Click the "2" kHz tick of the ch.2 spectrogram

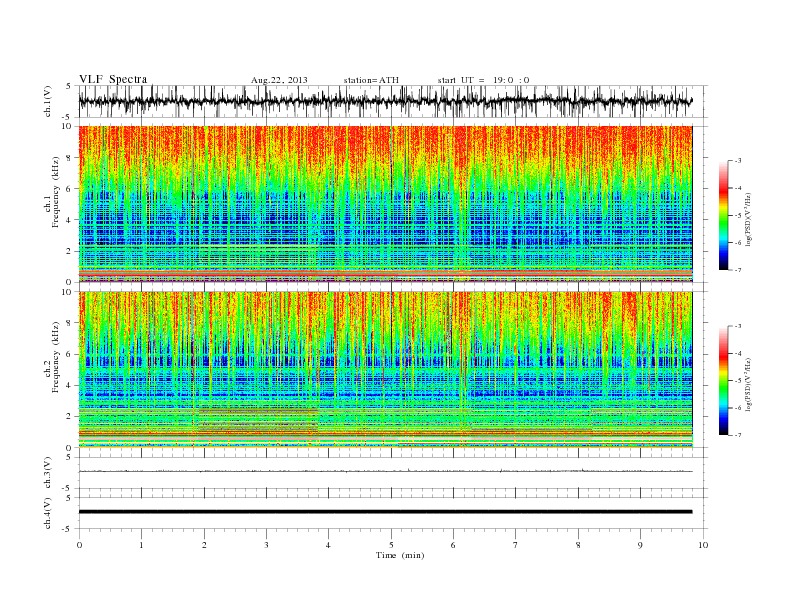pos(69,417)
